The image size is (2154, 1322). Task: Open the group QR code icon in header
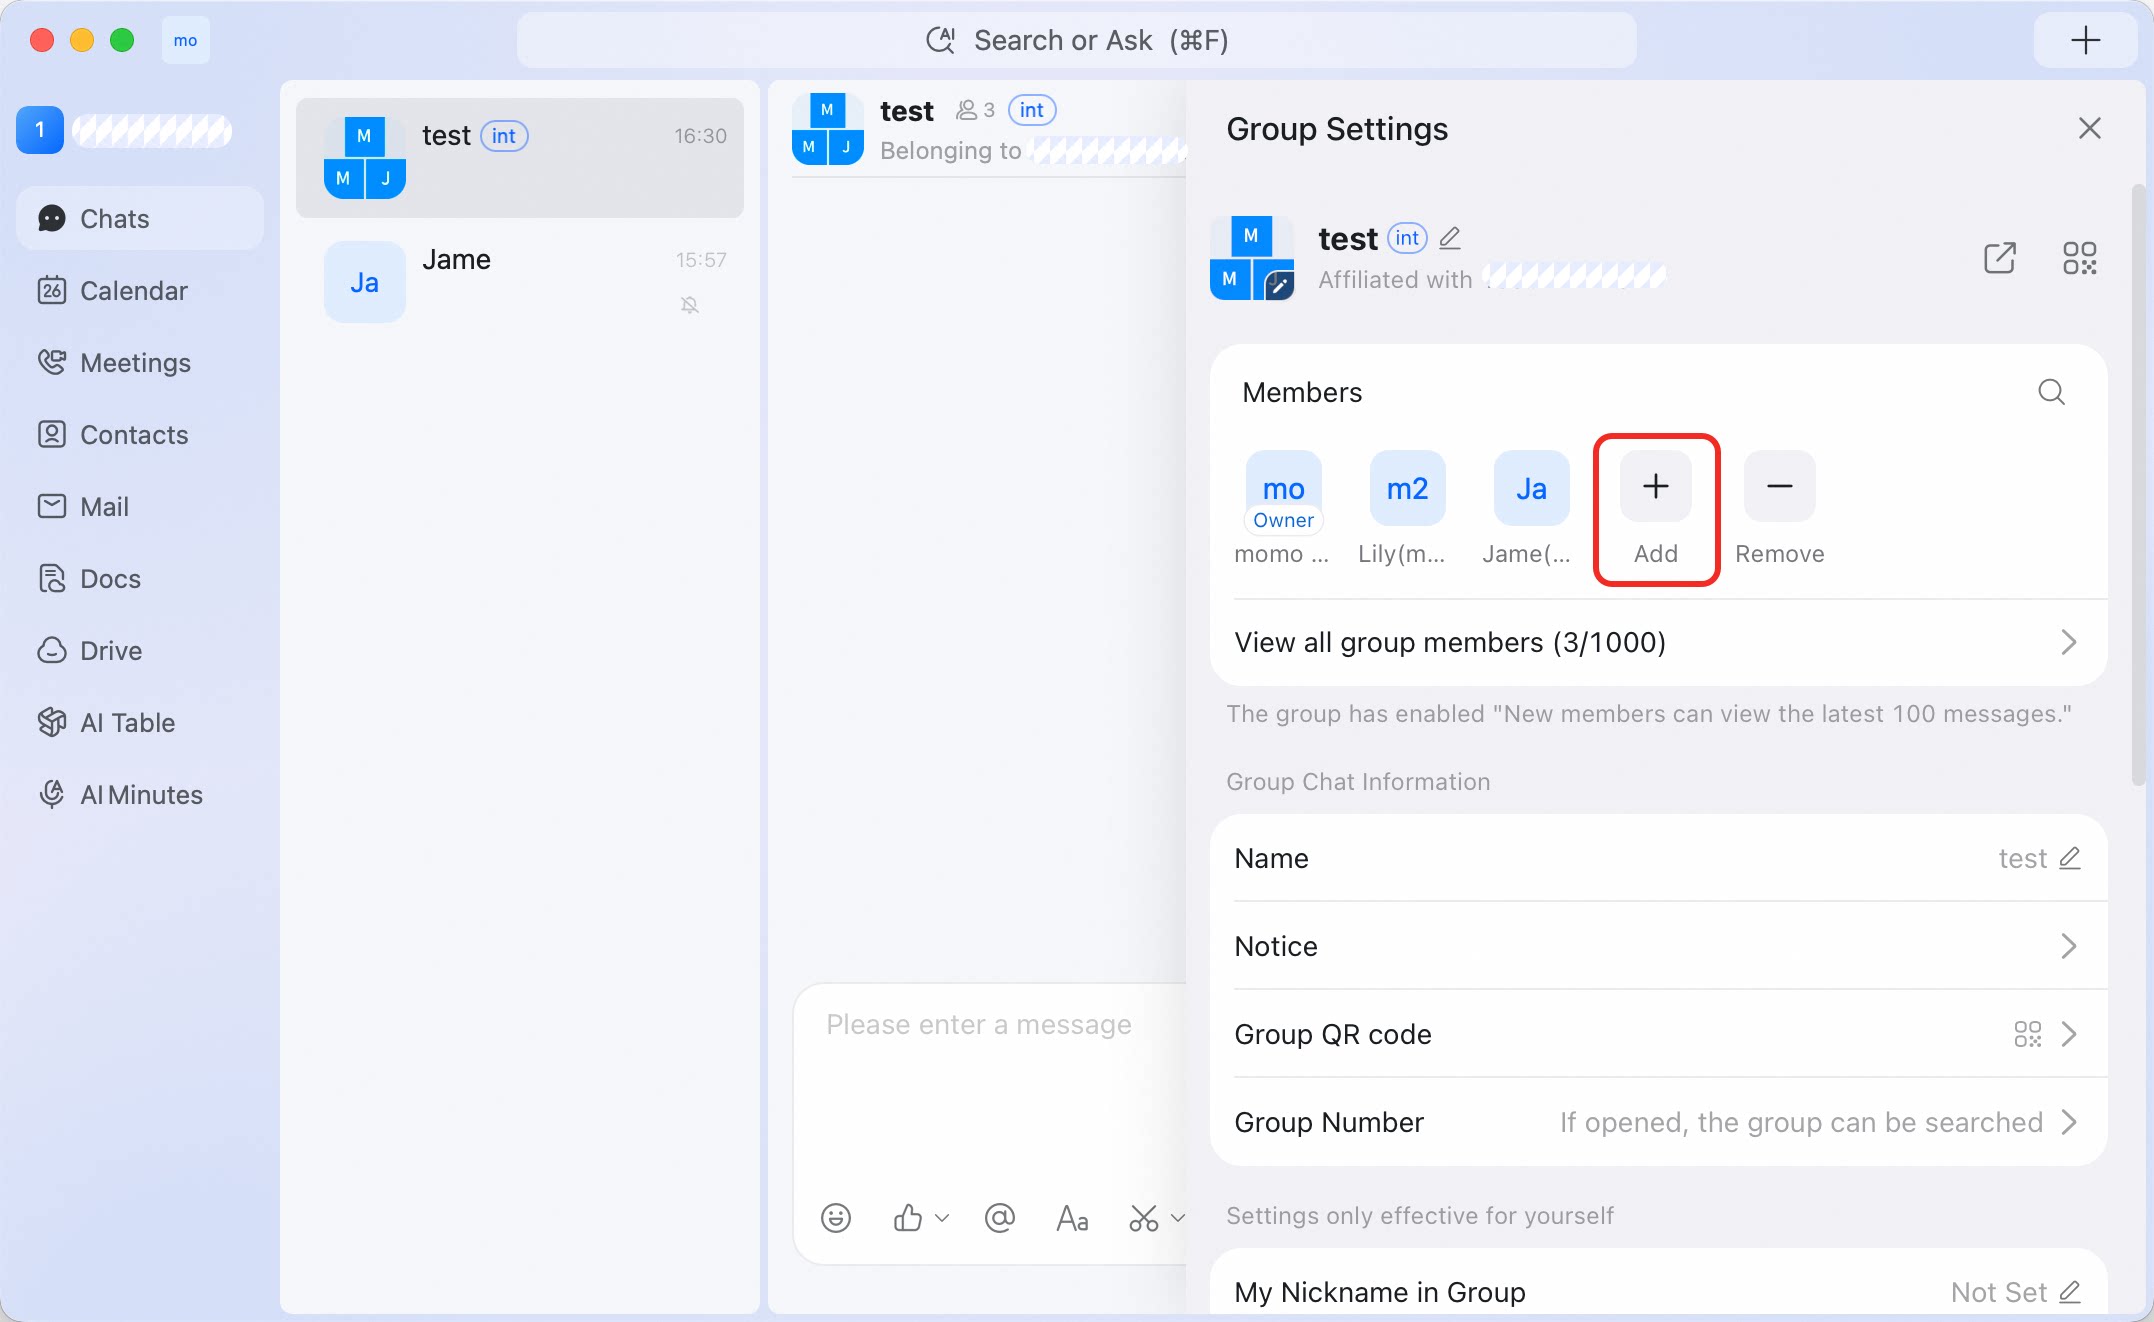pos(2079,258)
